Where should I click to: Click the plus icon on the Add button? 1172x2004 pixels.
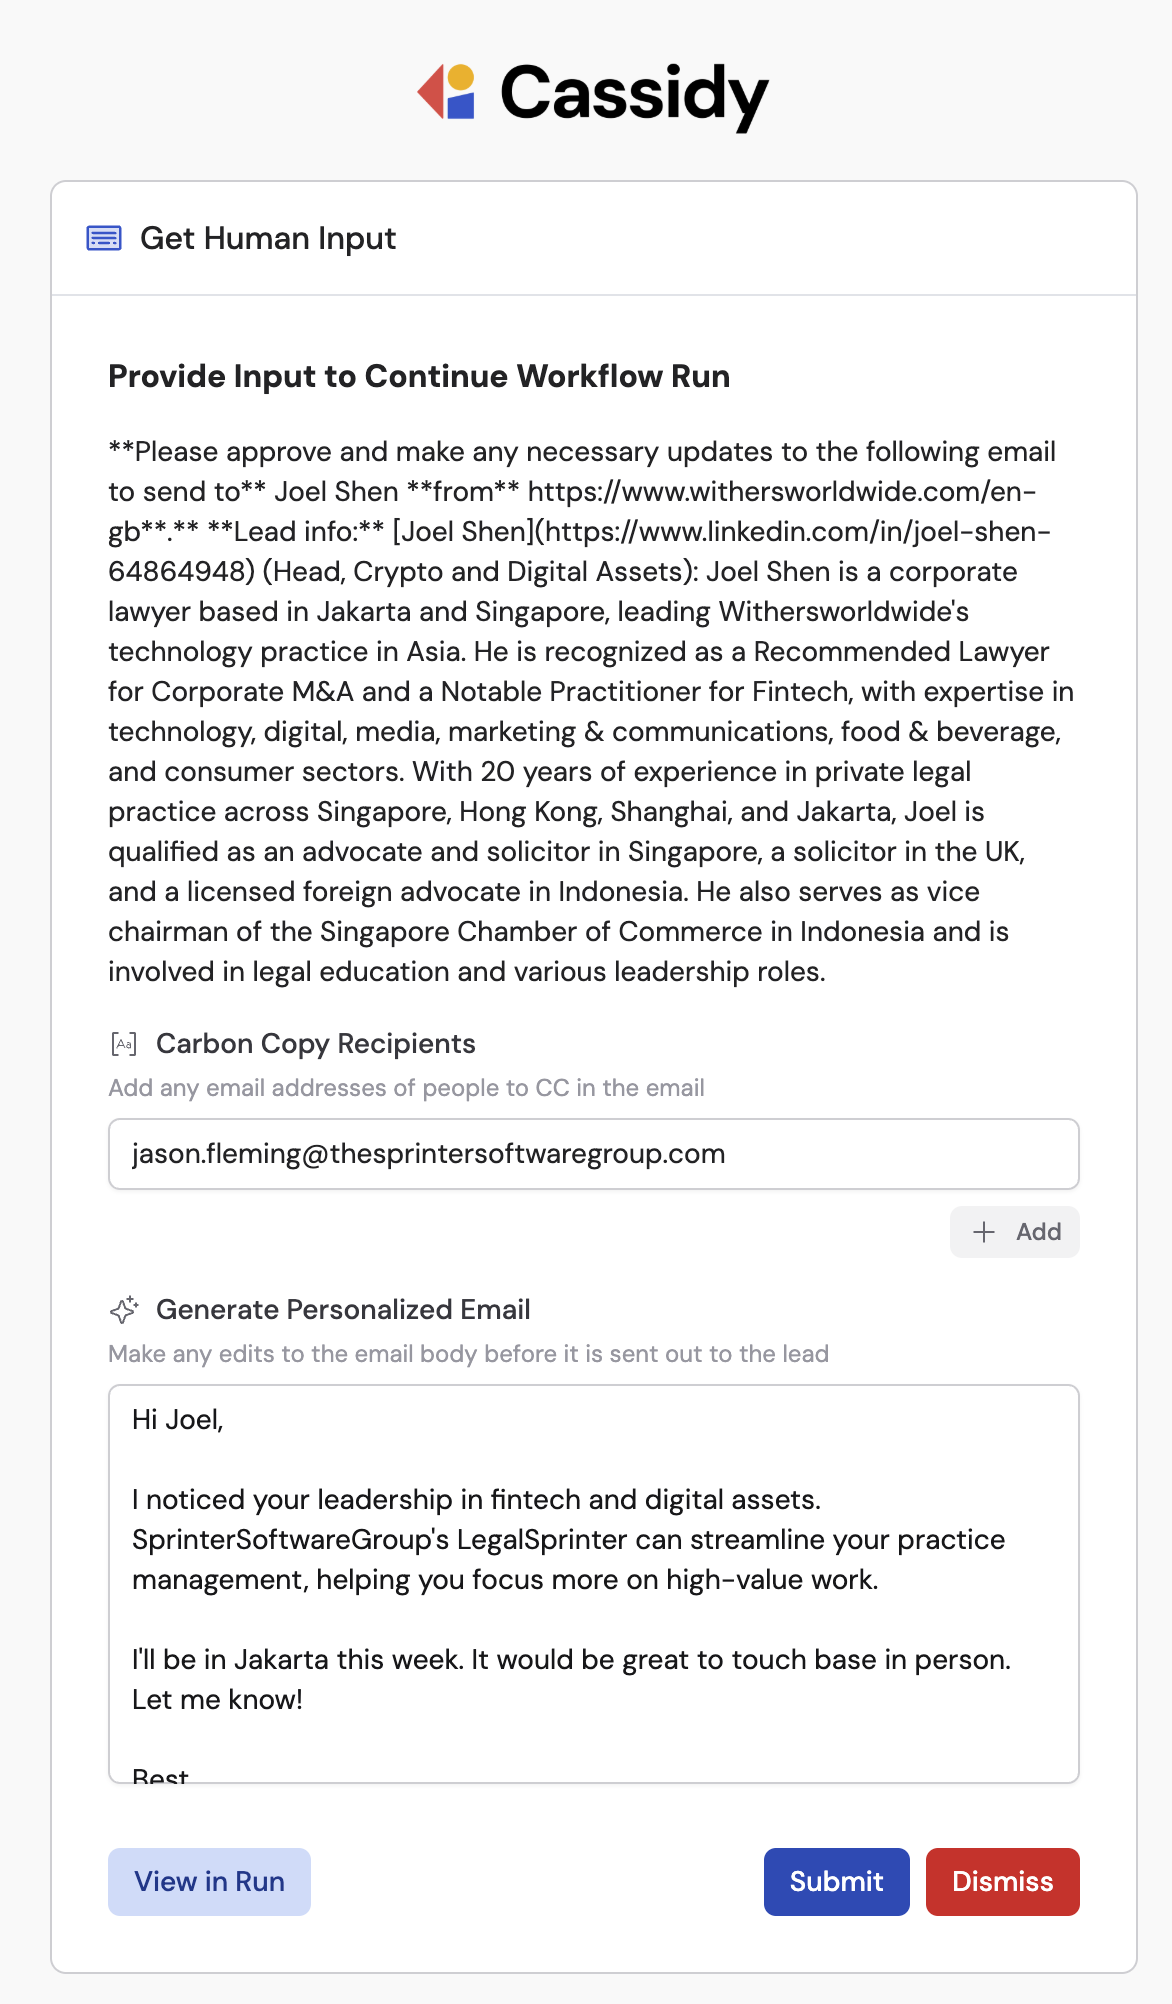pyautogui.click(x=984, y=1232)
